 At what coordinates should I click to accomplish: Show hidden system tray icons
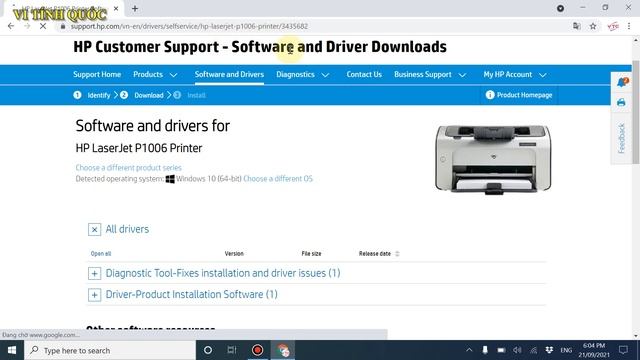469,350
